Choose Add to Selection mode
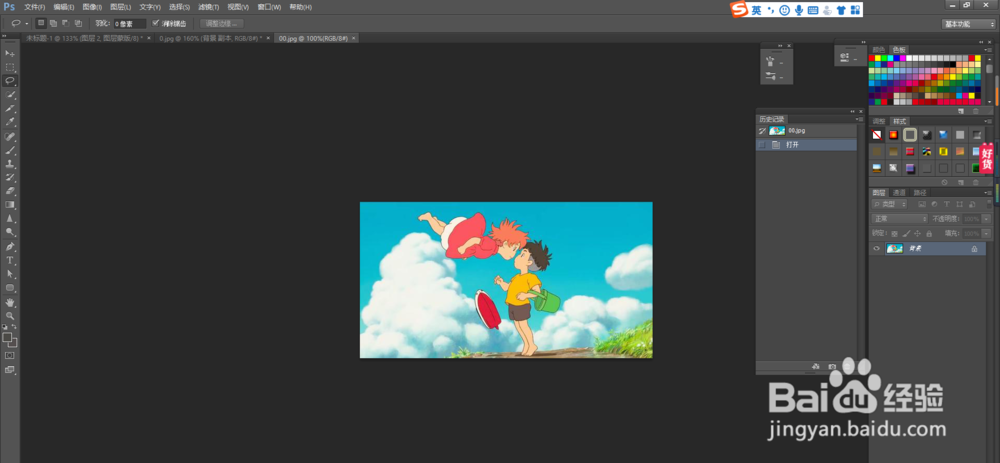 [x=53, y=24]
